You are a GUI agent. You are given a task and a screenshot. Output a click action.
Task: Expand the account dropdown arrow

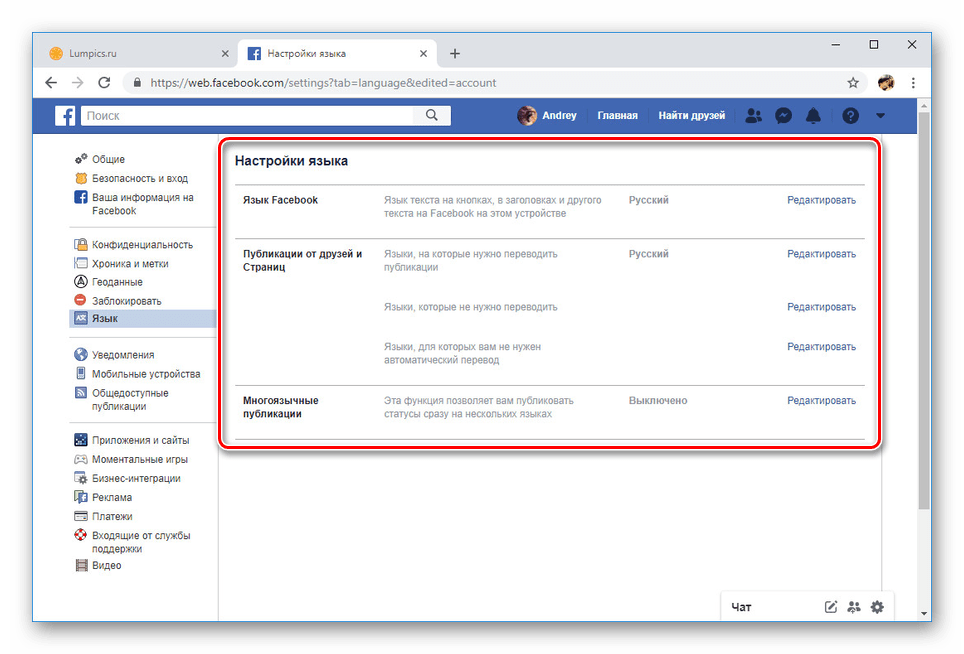880,116
